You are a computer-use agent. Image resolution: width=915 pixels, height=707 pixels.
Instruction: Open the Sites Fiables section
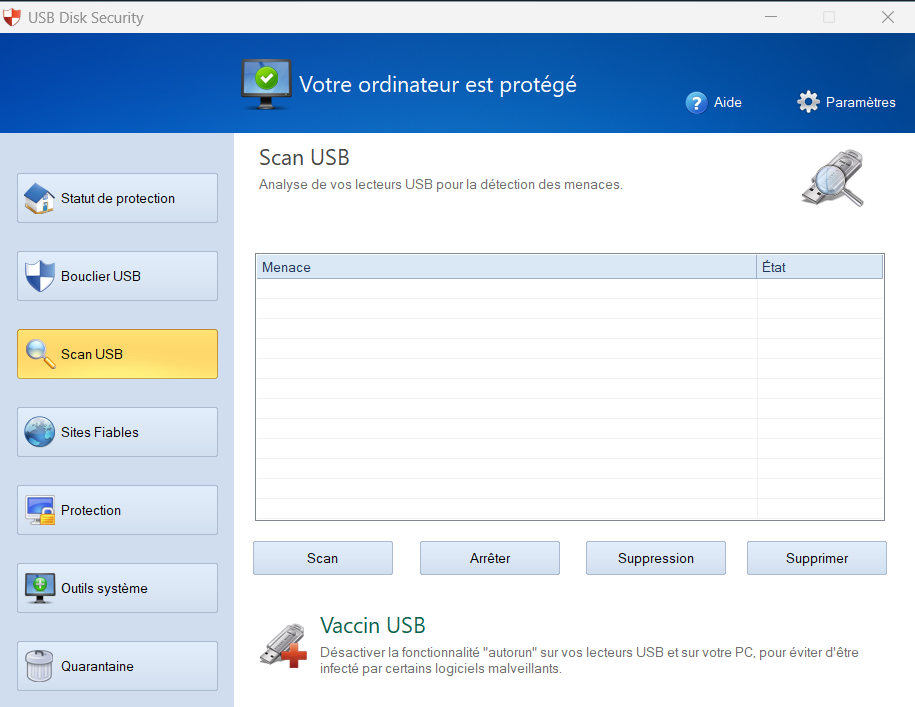click(117, 432)
